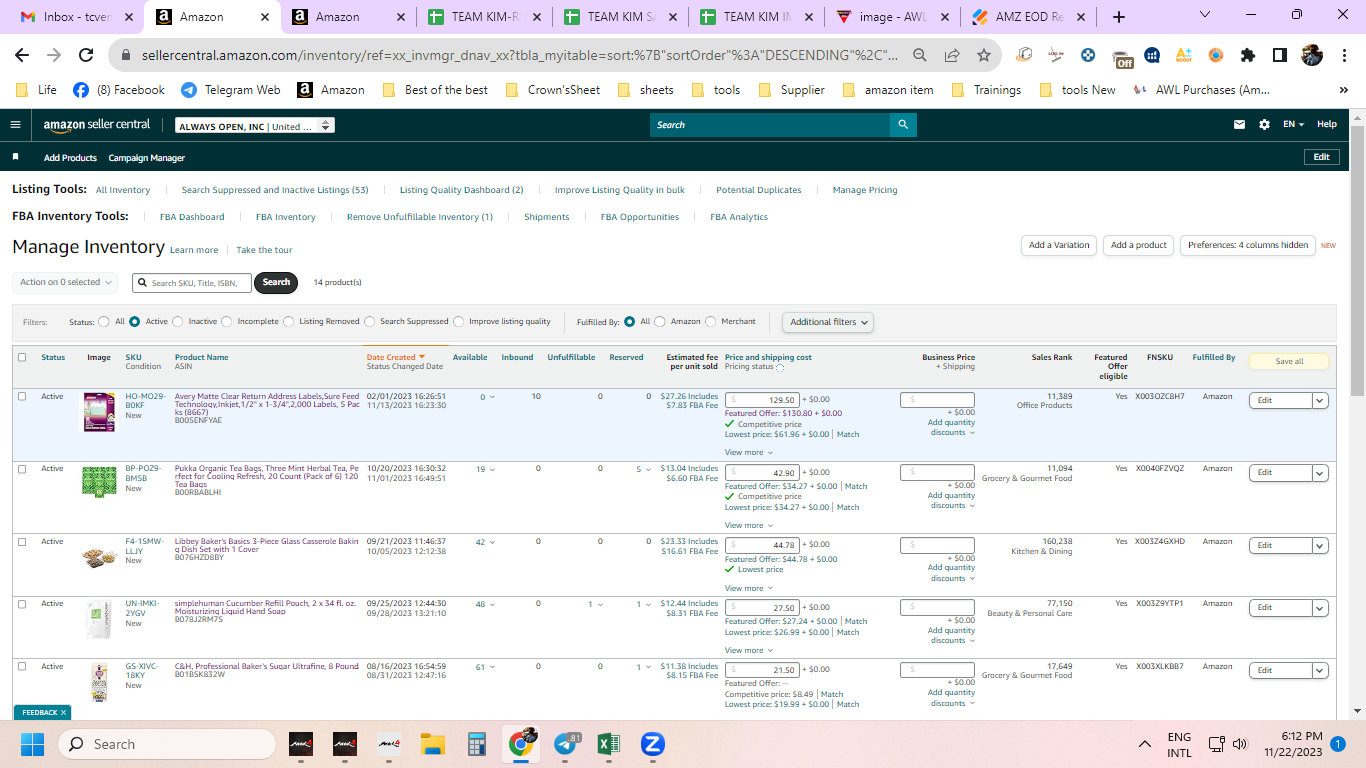Image resolution: width=1366 pixels, height=768 pixels.
Task: Open Telegram from the taskbar
Action: pyautogui.click(x=566, y=744)
